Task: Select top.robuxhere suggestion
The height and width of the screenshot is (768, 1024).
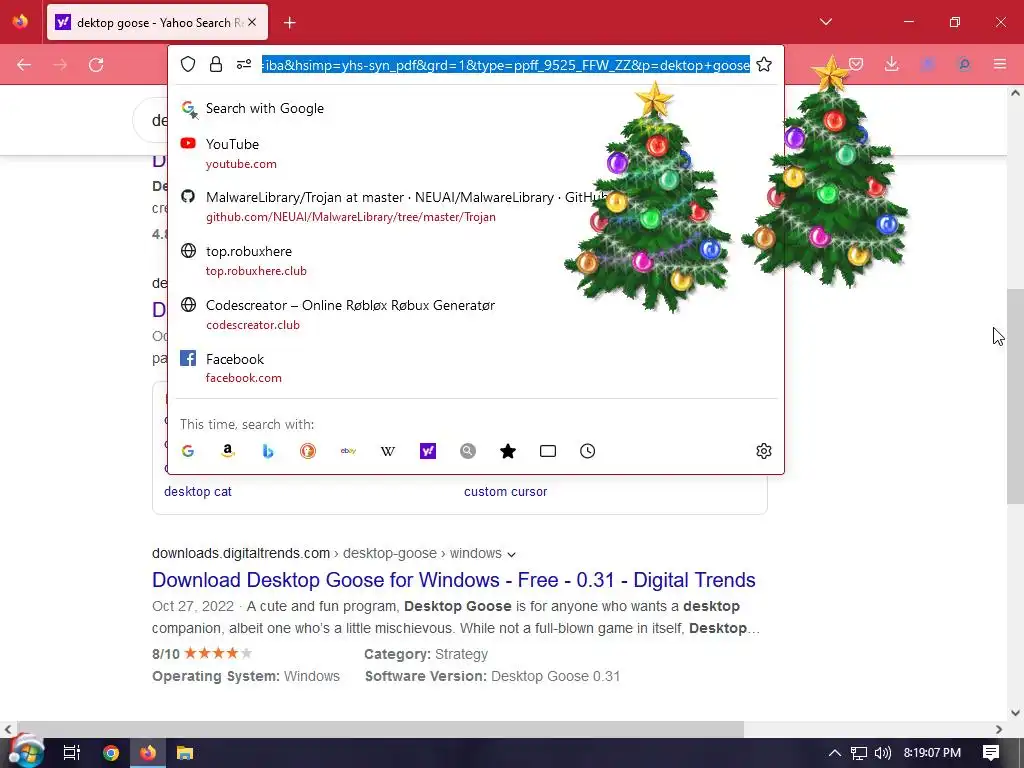Action: (476, 260)
